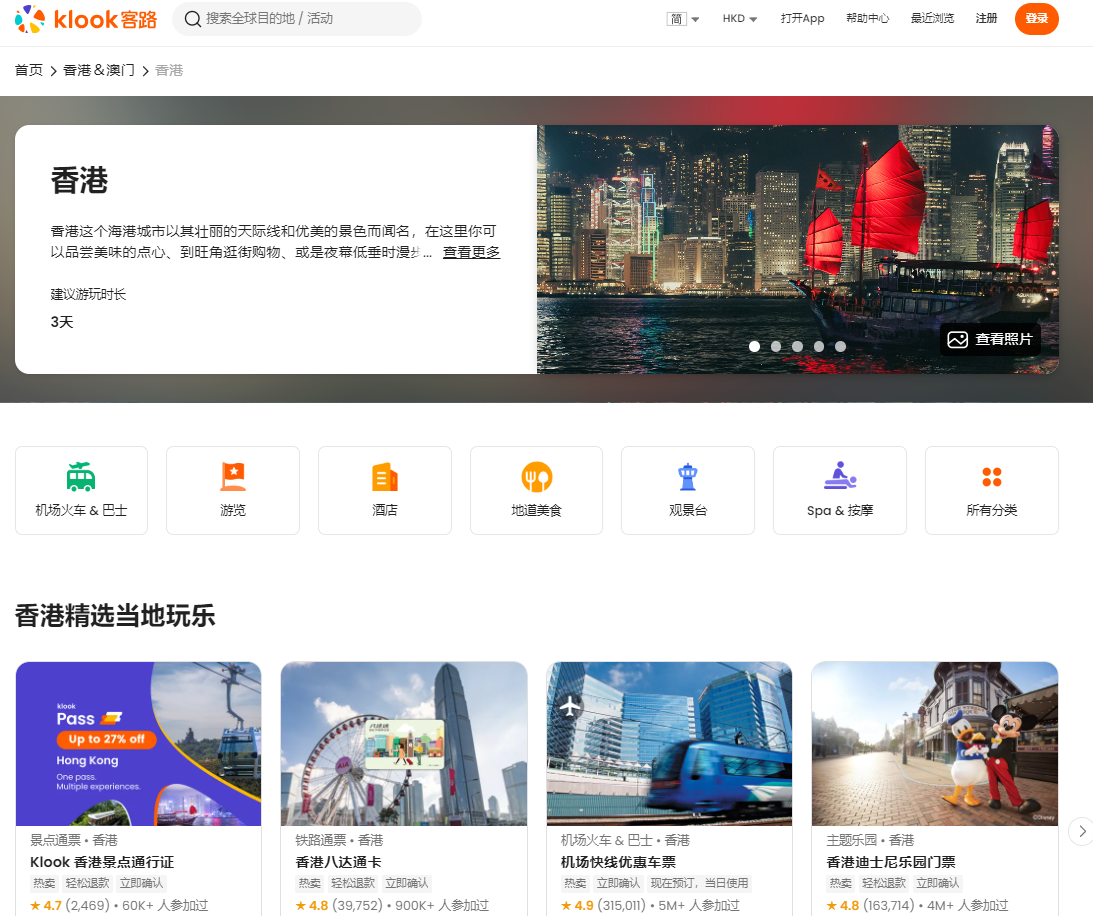The image size is (1093, 916).
Task: Switch to the second banner slide dot
Action: [x=776, y=346]
